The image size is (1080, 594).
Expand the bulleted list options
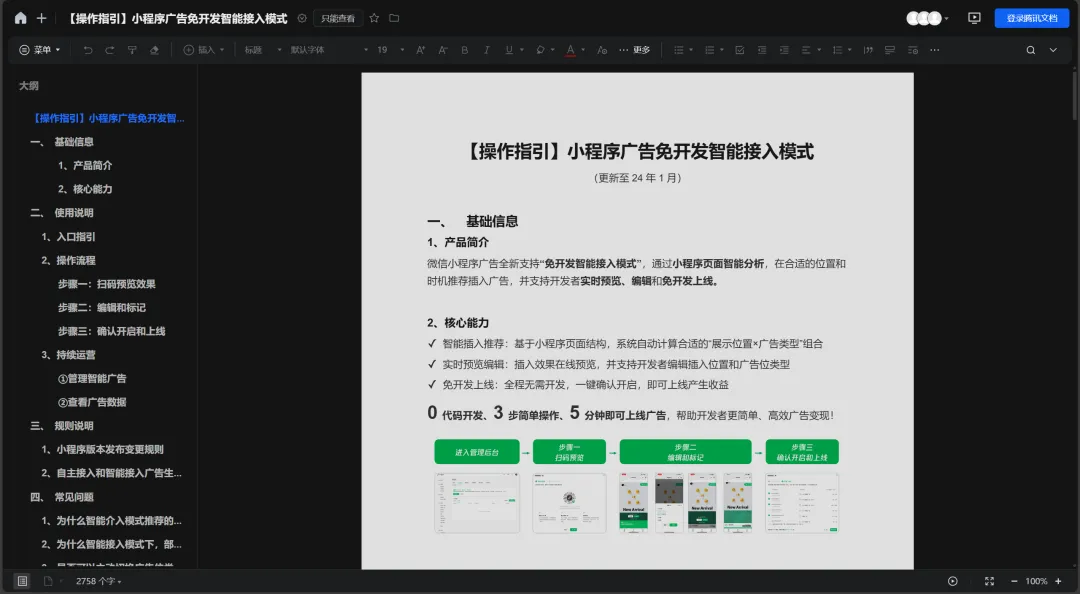click(691, 50)
